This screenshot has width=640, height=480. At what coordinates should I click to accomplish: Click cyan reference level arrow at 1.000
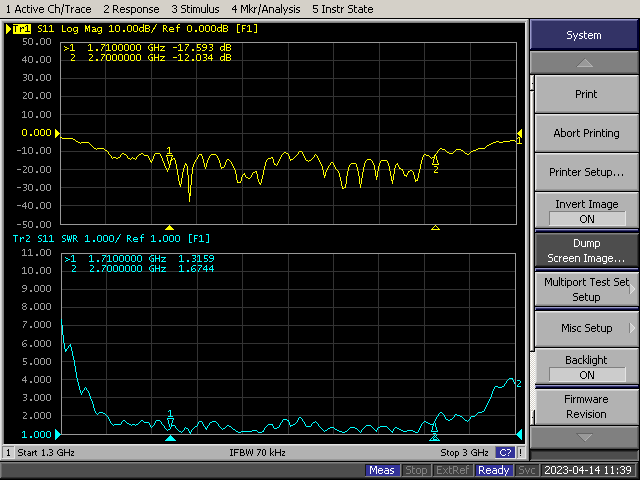[x=58, y=434]
